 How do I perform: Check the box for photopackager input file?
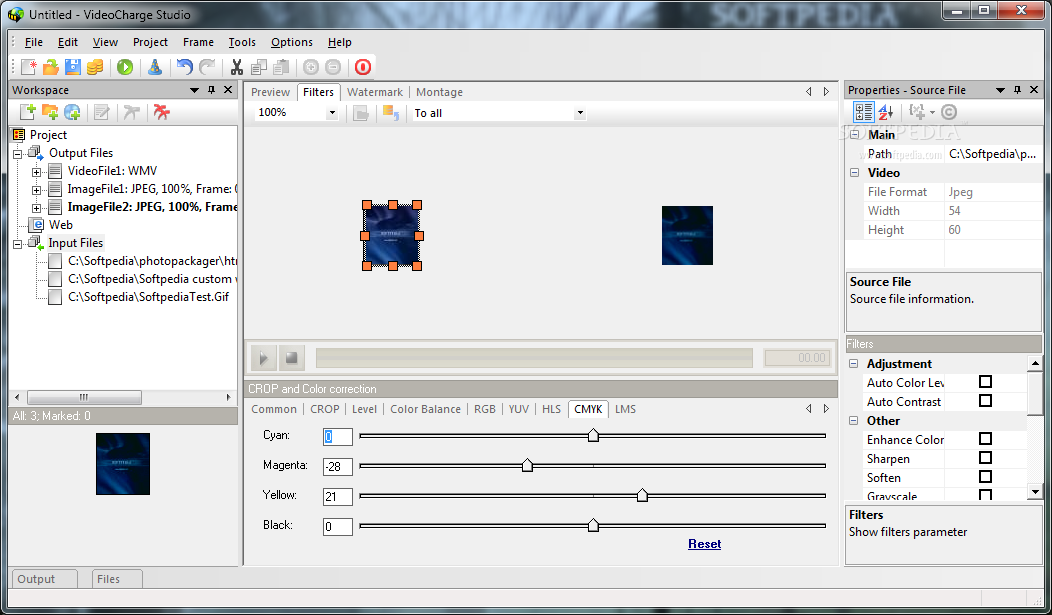click(55, 261)
